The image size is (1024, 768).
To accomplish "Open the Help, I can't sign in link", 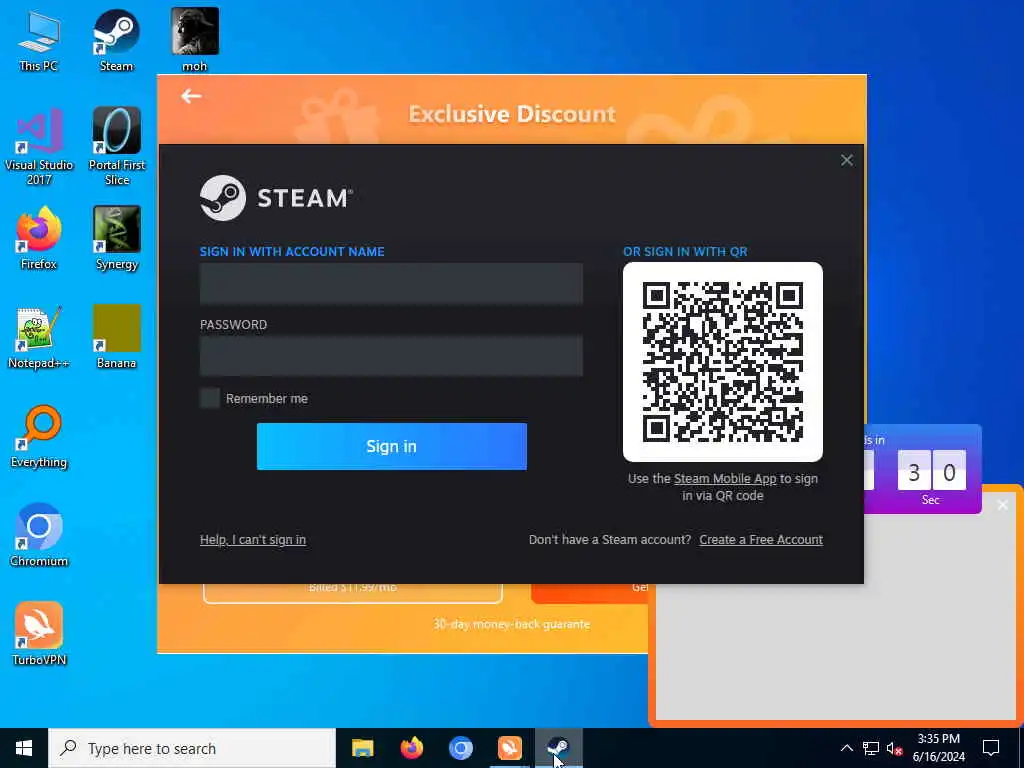I will click(253, 539).
